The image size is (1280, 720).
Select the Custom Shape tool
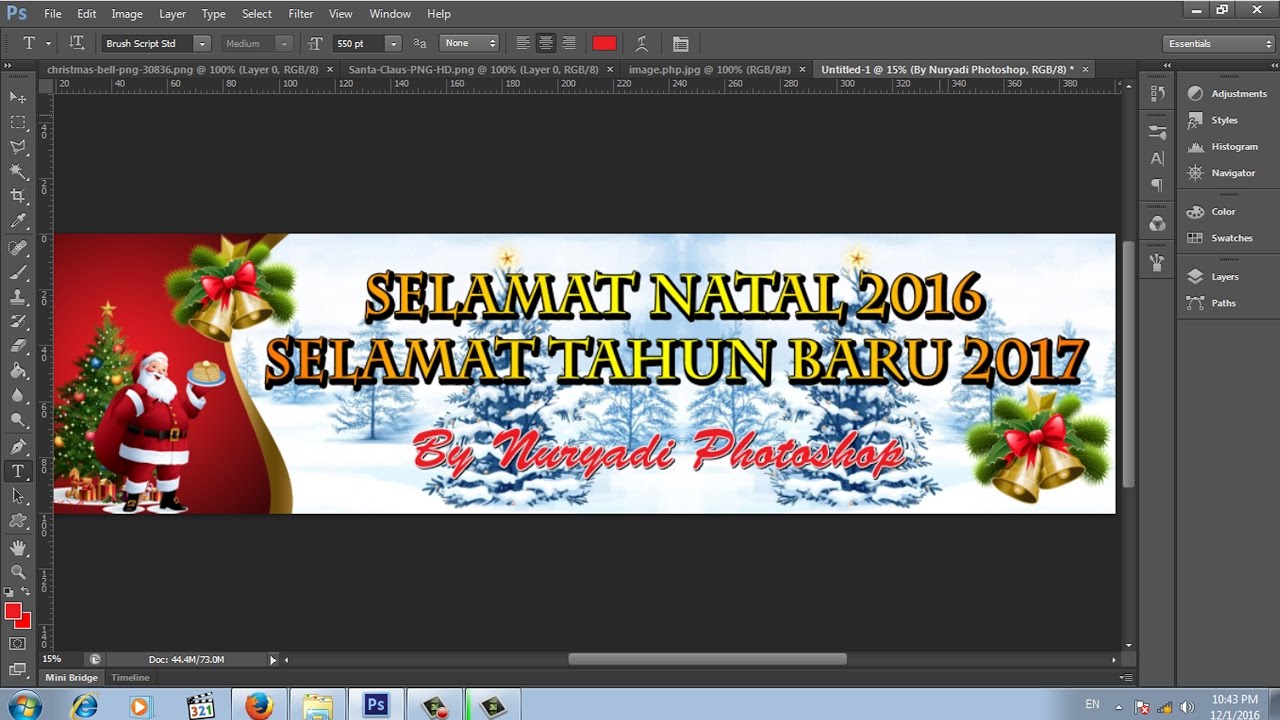point(18,521)
